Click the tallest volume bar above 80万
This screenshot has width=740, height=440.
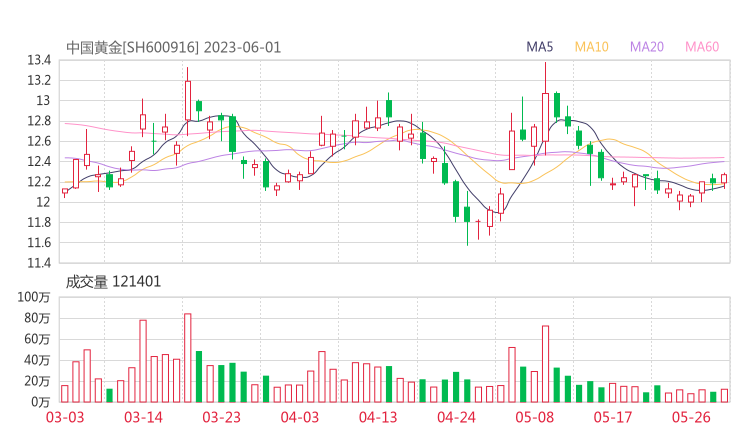[188, 358]
